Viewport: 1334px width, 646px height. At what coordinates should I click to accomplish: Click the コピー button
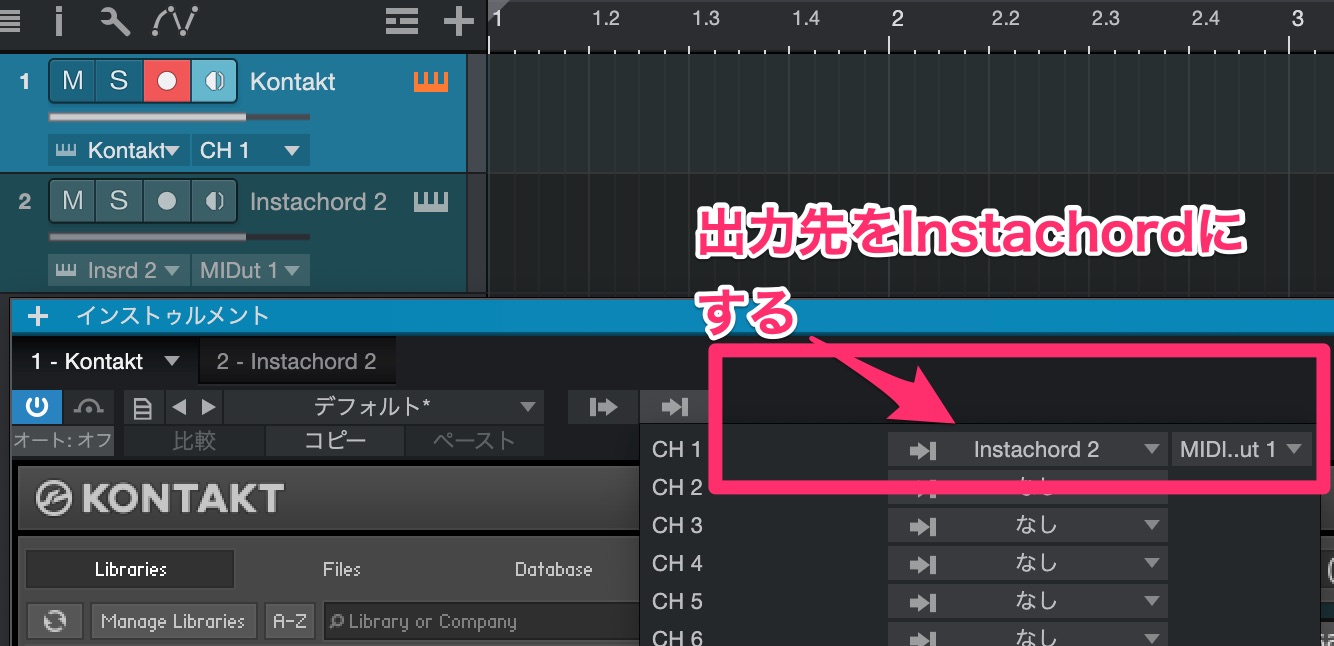(334, 441)
